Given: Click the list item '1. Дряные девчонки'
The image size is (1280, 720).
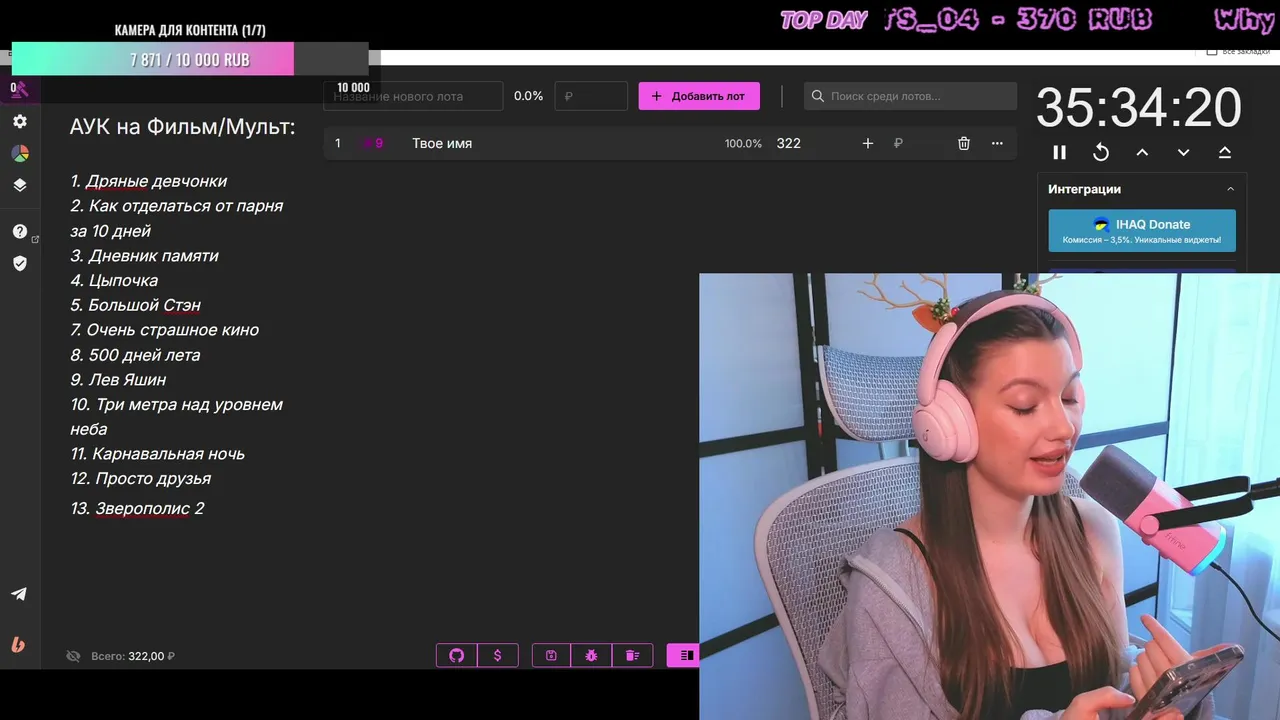Looking at the screenshot, I should click(149, 181).
